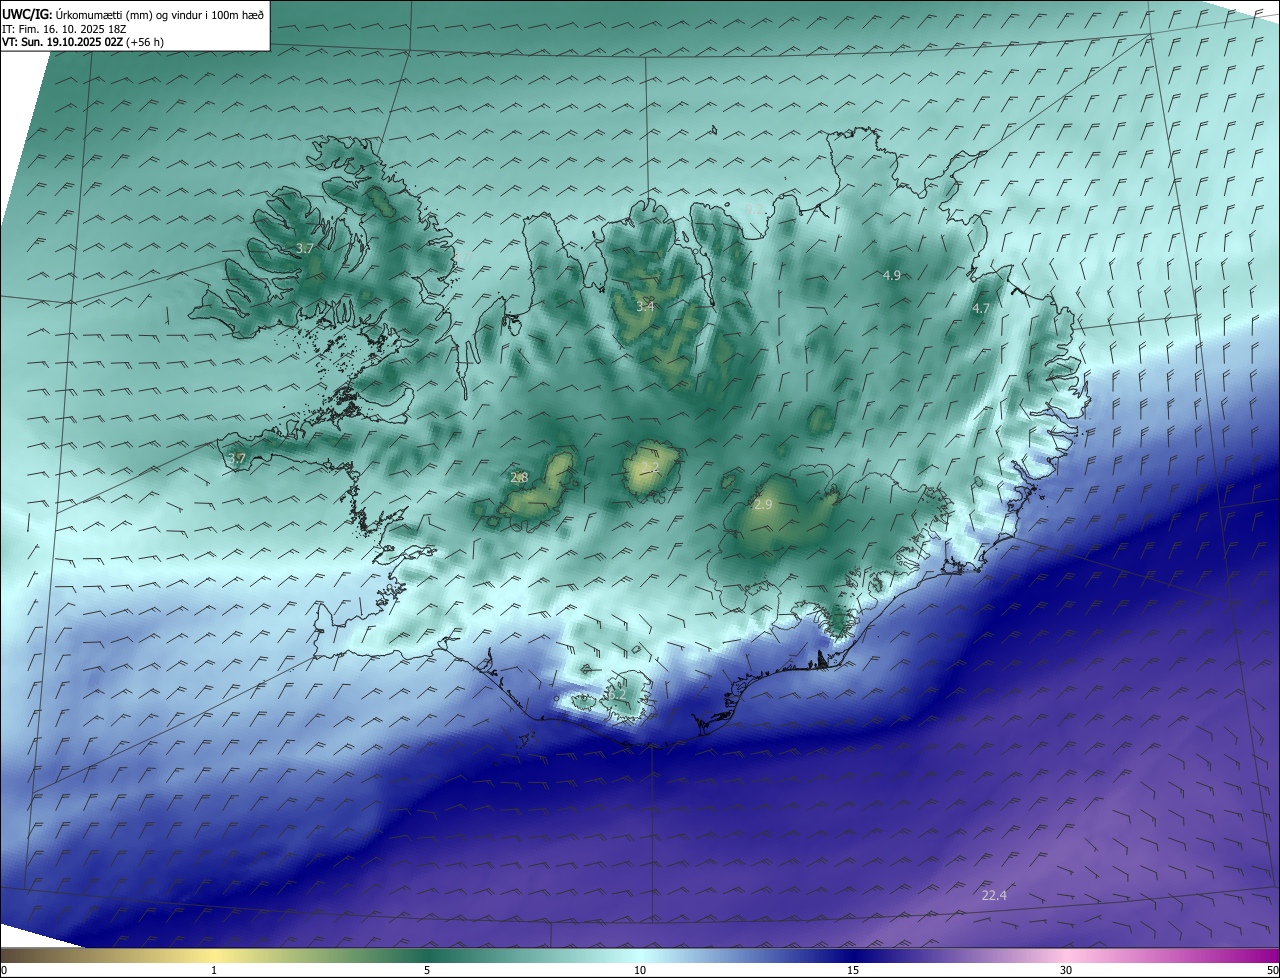1280x978 pixels.
Task: Click the 4.9 value in northeast Iceland
Action: pos(892,275)
